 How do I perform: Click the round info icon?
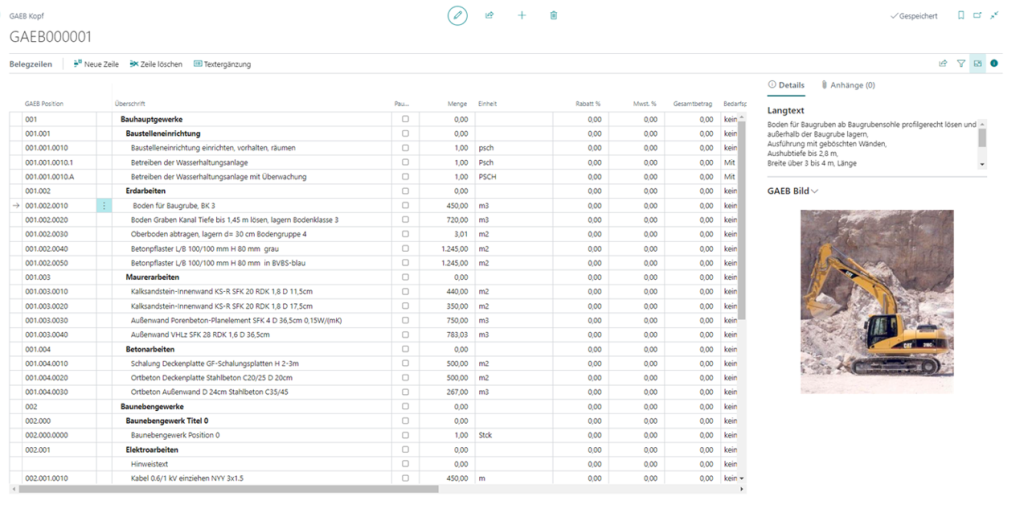994,64
